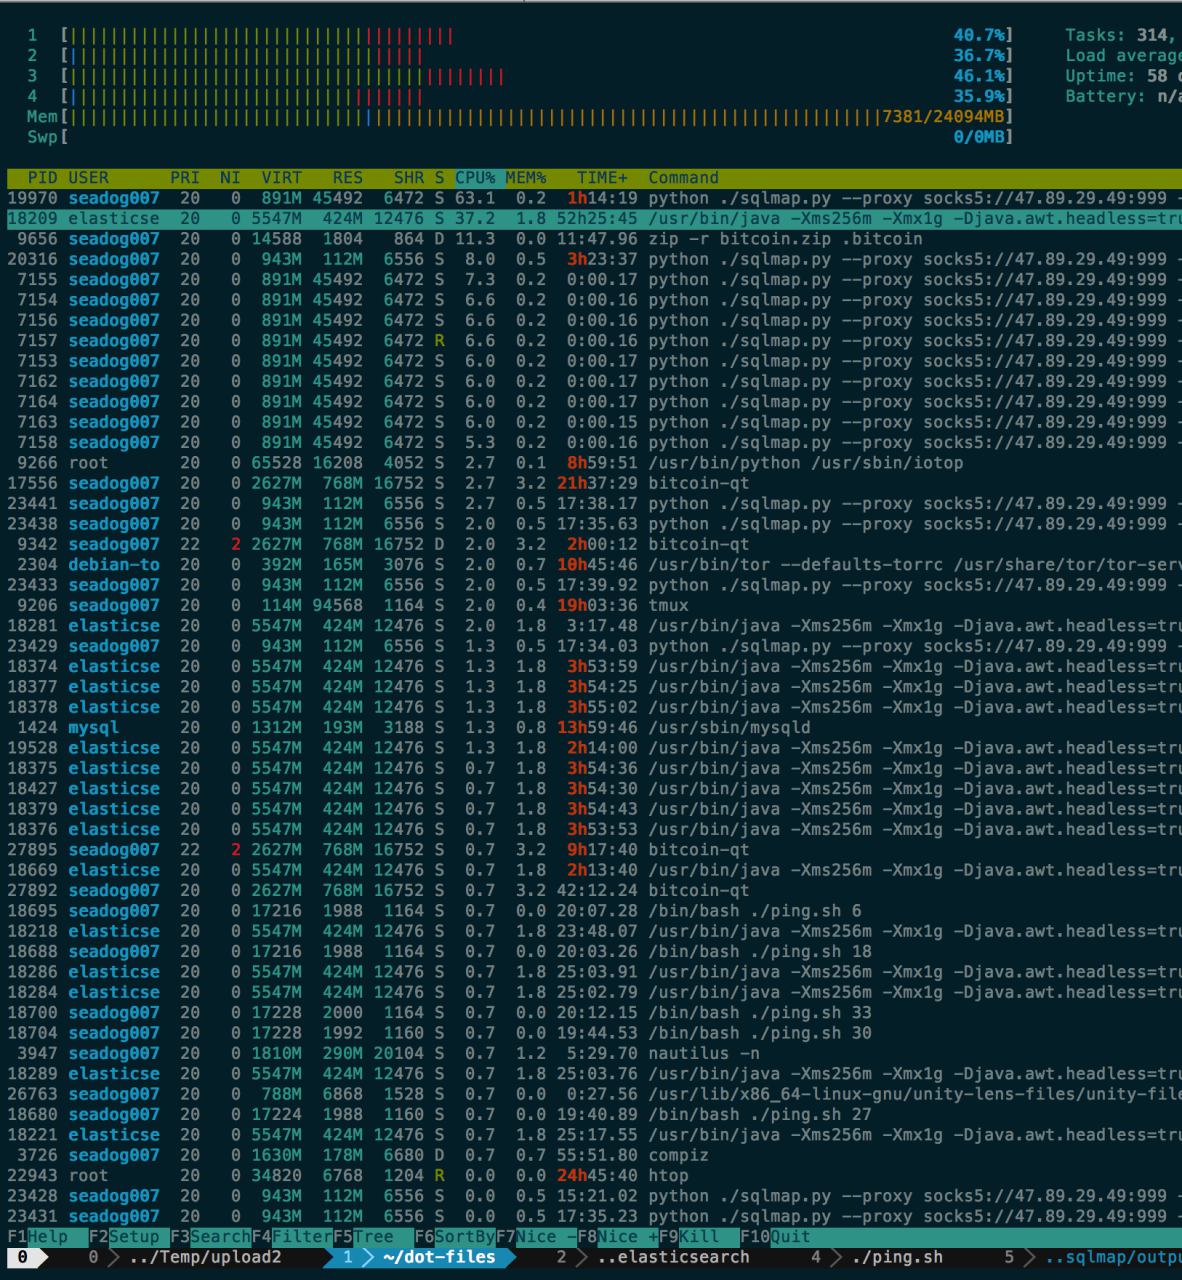The height and width of the screenshot is (1280, 1182).
Task: Select process PID 26763 unity-lens-files
Action: click(594, 1093)
